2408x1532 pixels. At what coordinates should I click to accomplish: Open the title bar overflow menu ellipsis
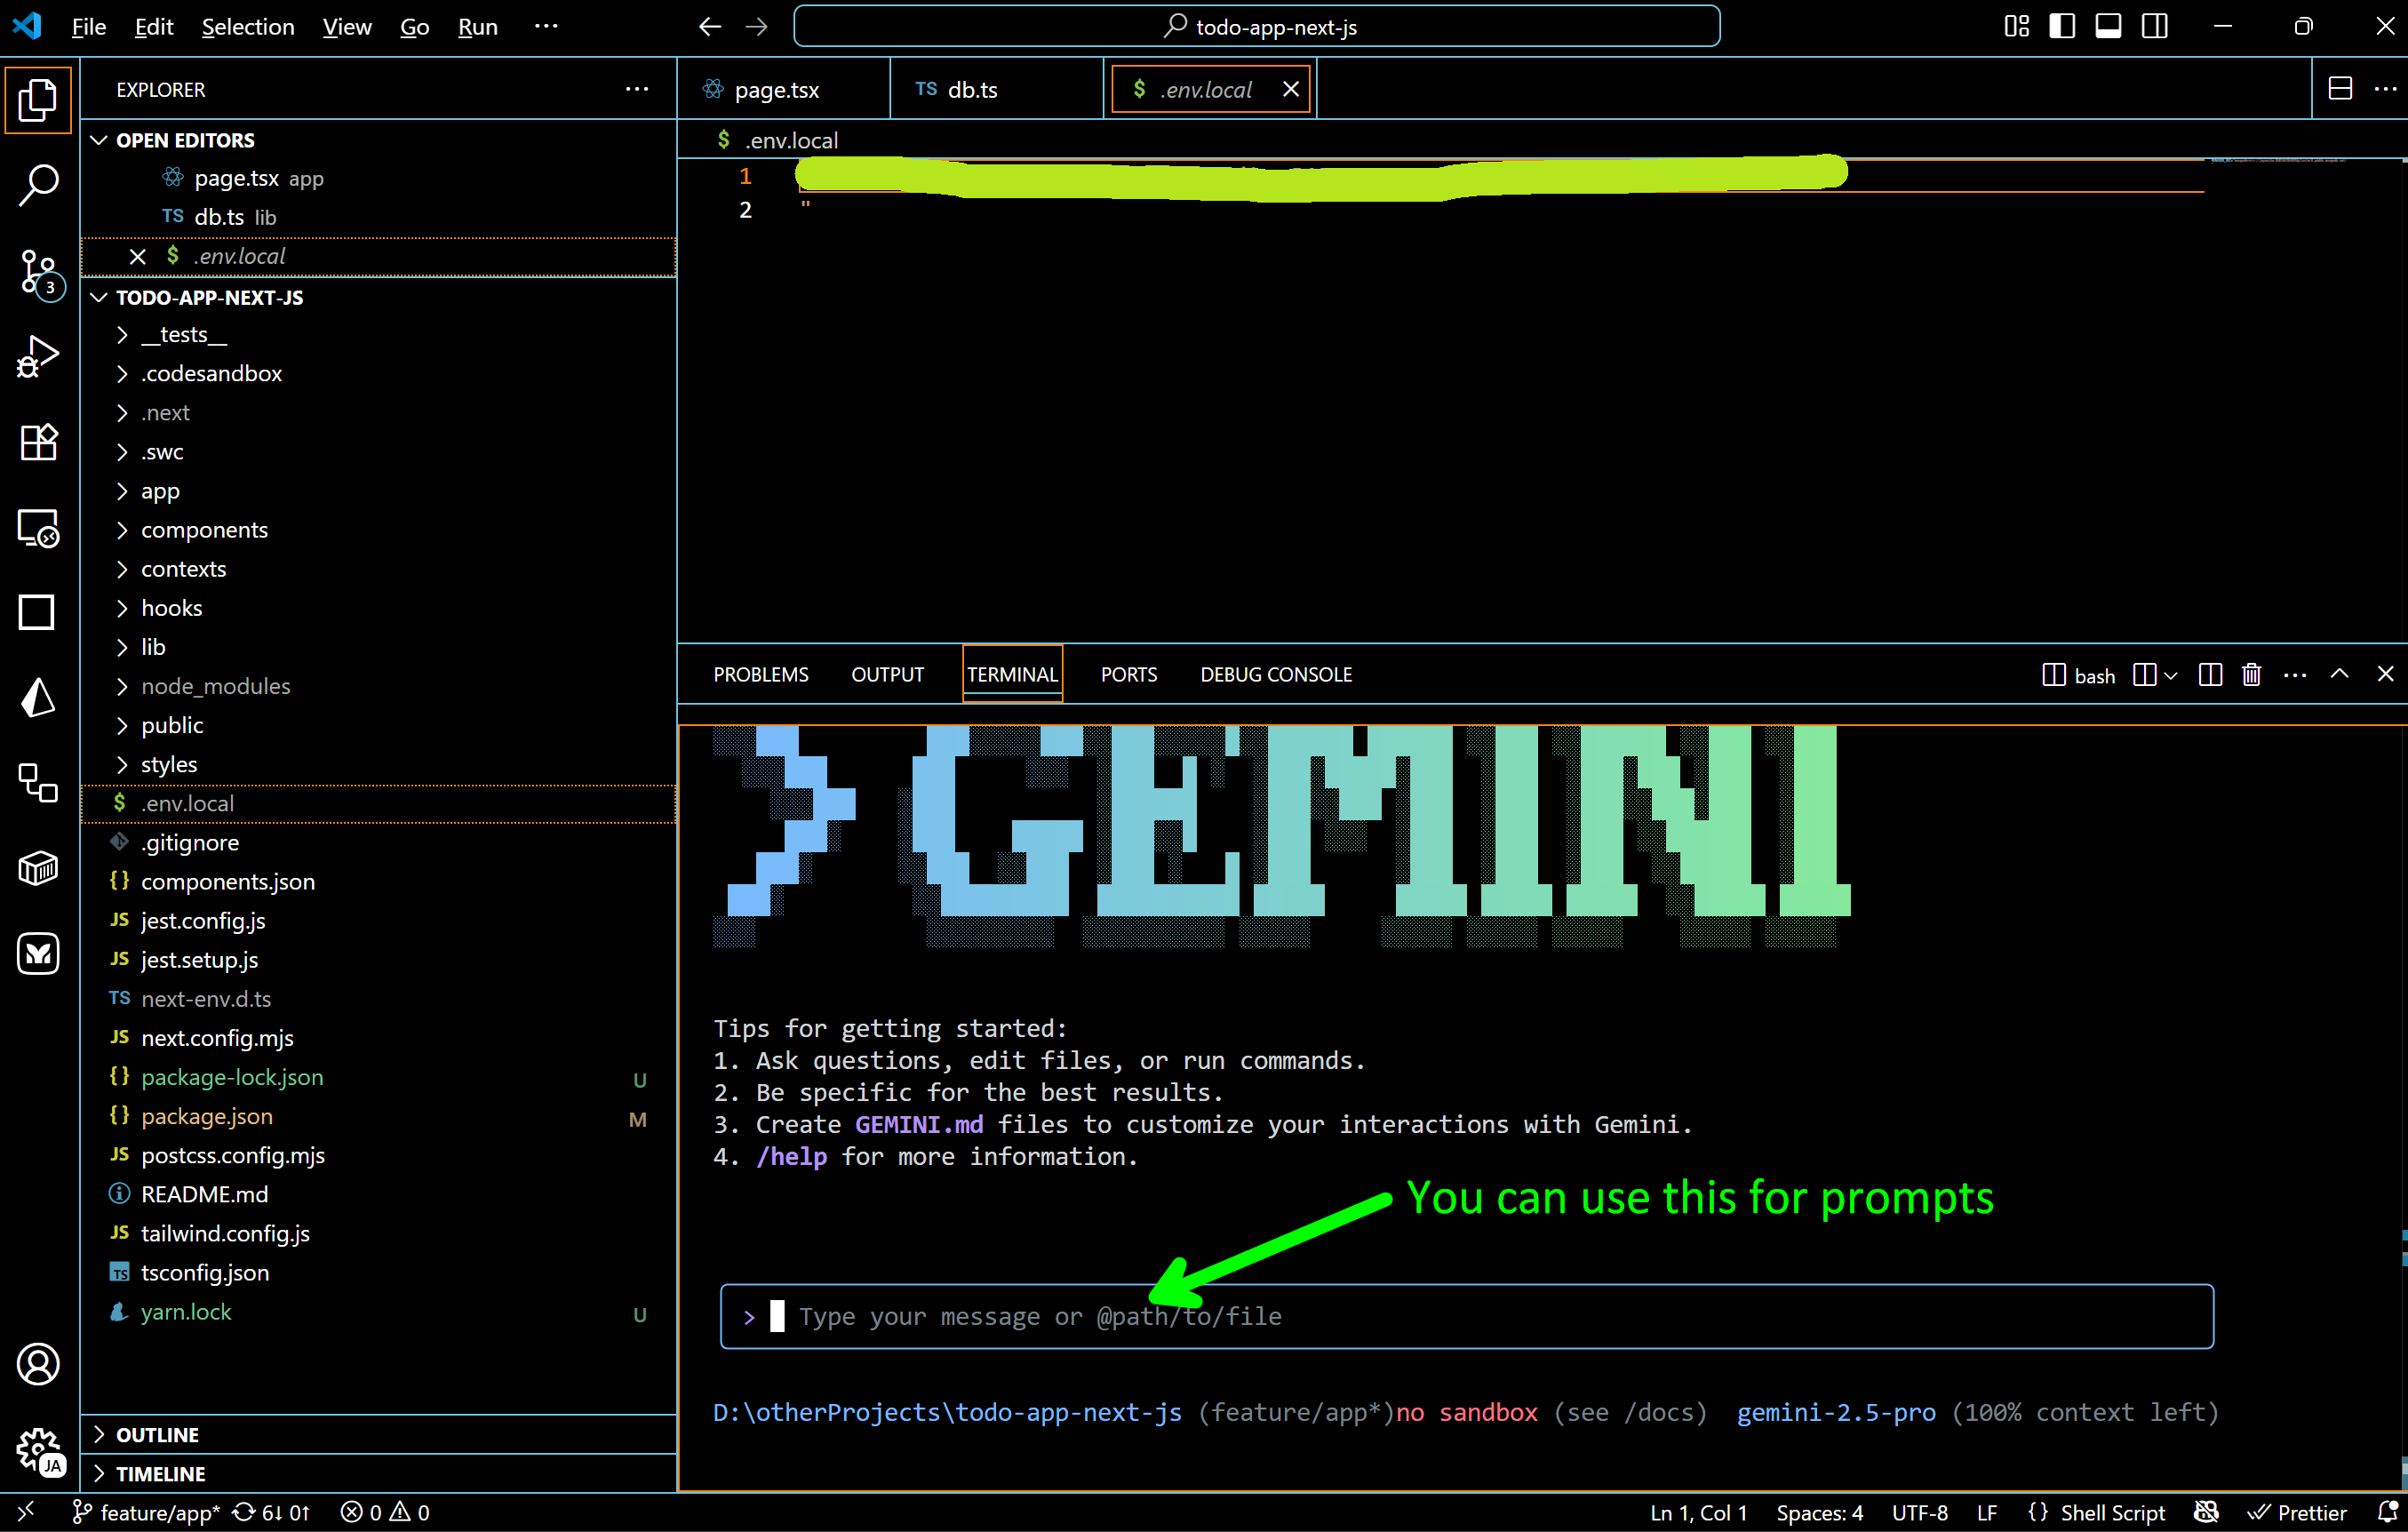pos(546,27)
